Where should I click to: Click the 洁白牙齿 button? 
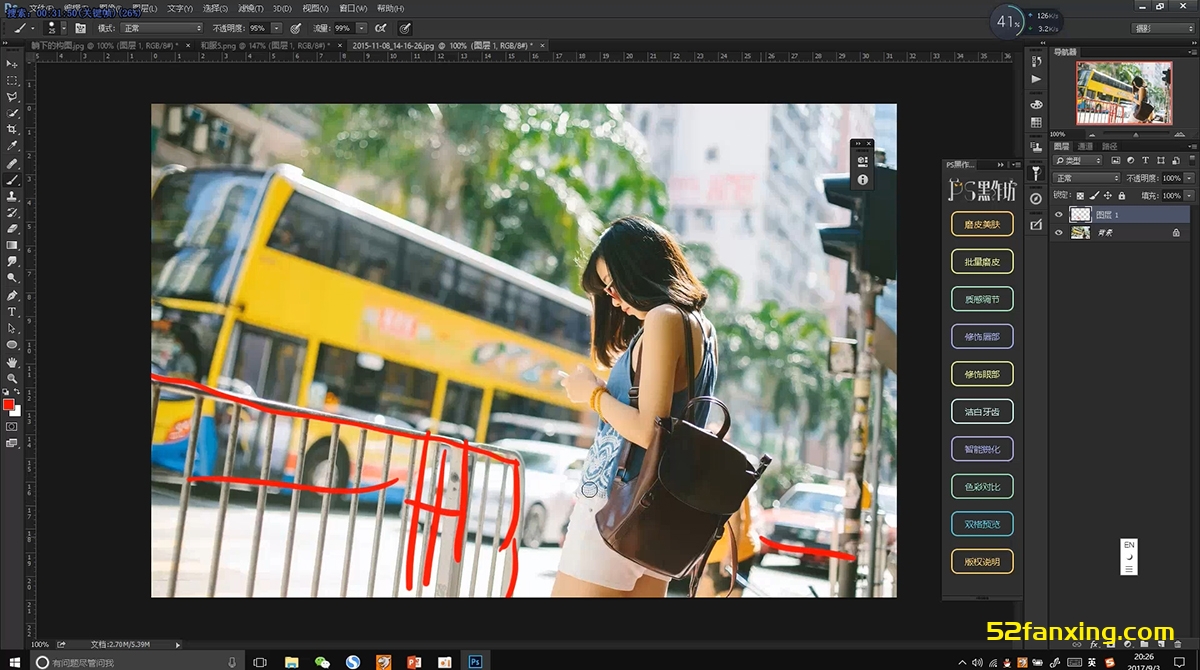(x=982, y=411)
